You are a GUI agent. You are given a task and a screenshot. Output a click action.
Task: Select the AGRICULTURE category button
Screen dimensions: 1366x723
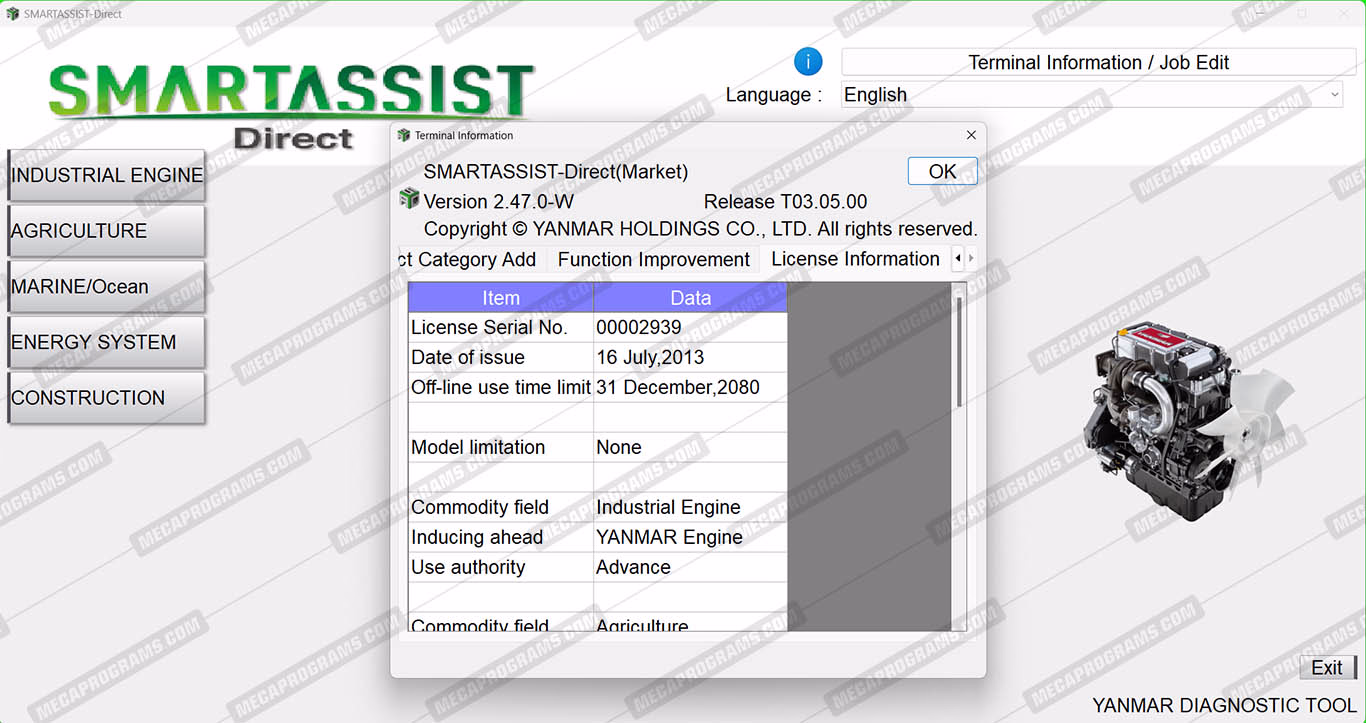click(x=106, y=231)
